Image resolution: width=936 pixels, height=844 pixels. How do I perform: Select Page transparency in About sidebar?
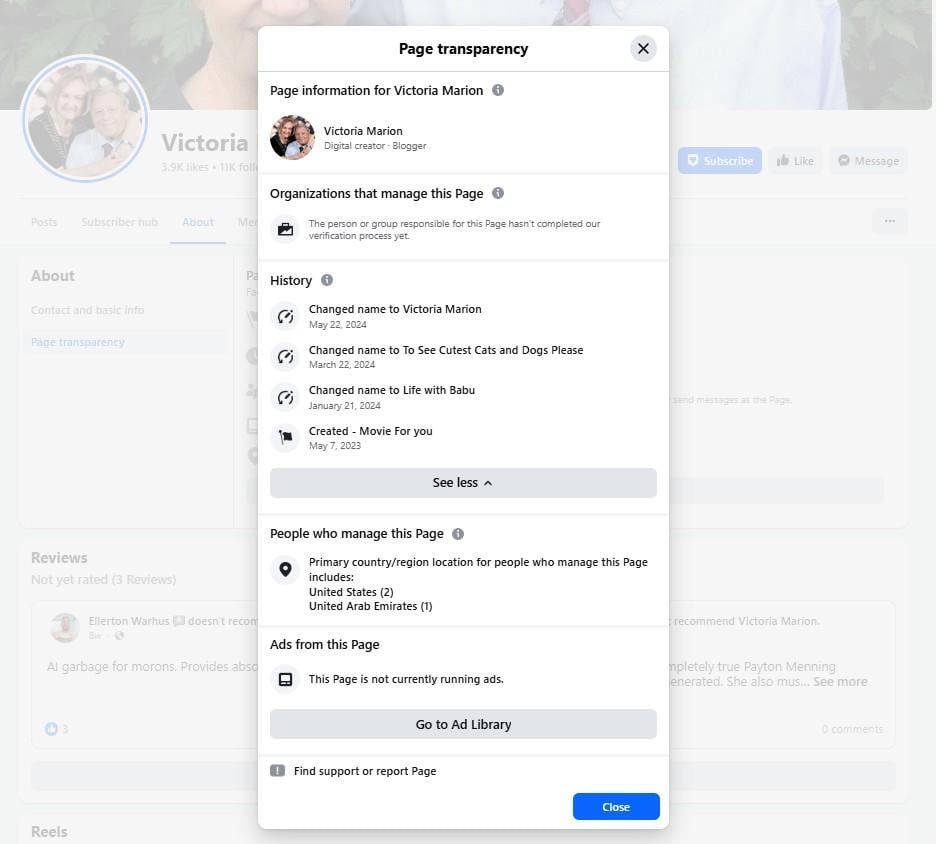click(x=78, y=342)
